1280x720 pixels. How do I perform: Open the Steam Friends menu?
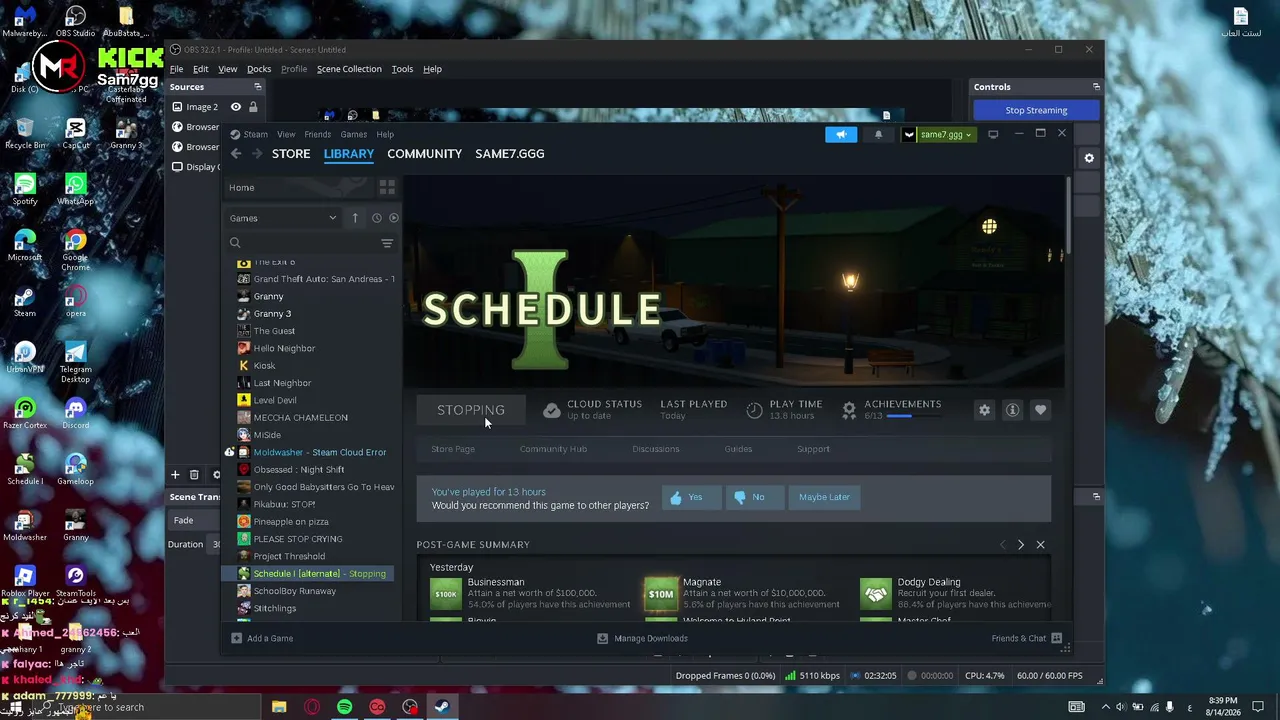tap(318, 134)
